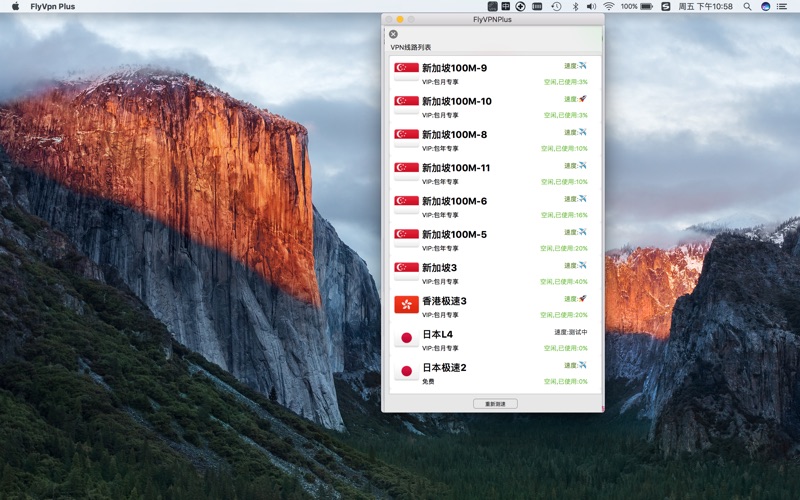The height and width of the screenshot is (500, 800).
Task: Open Time Machine menu bar icon
Action: (556, 7)
